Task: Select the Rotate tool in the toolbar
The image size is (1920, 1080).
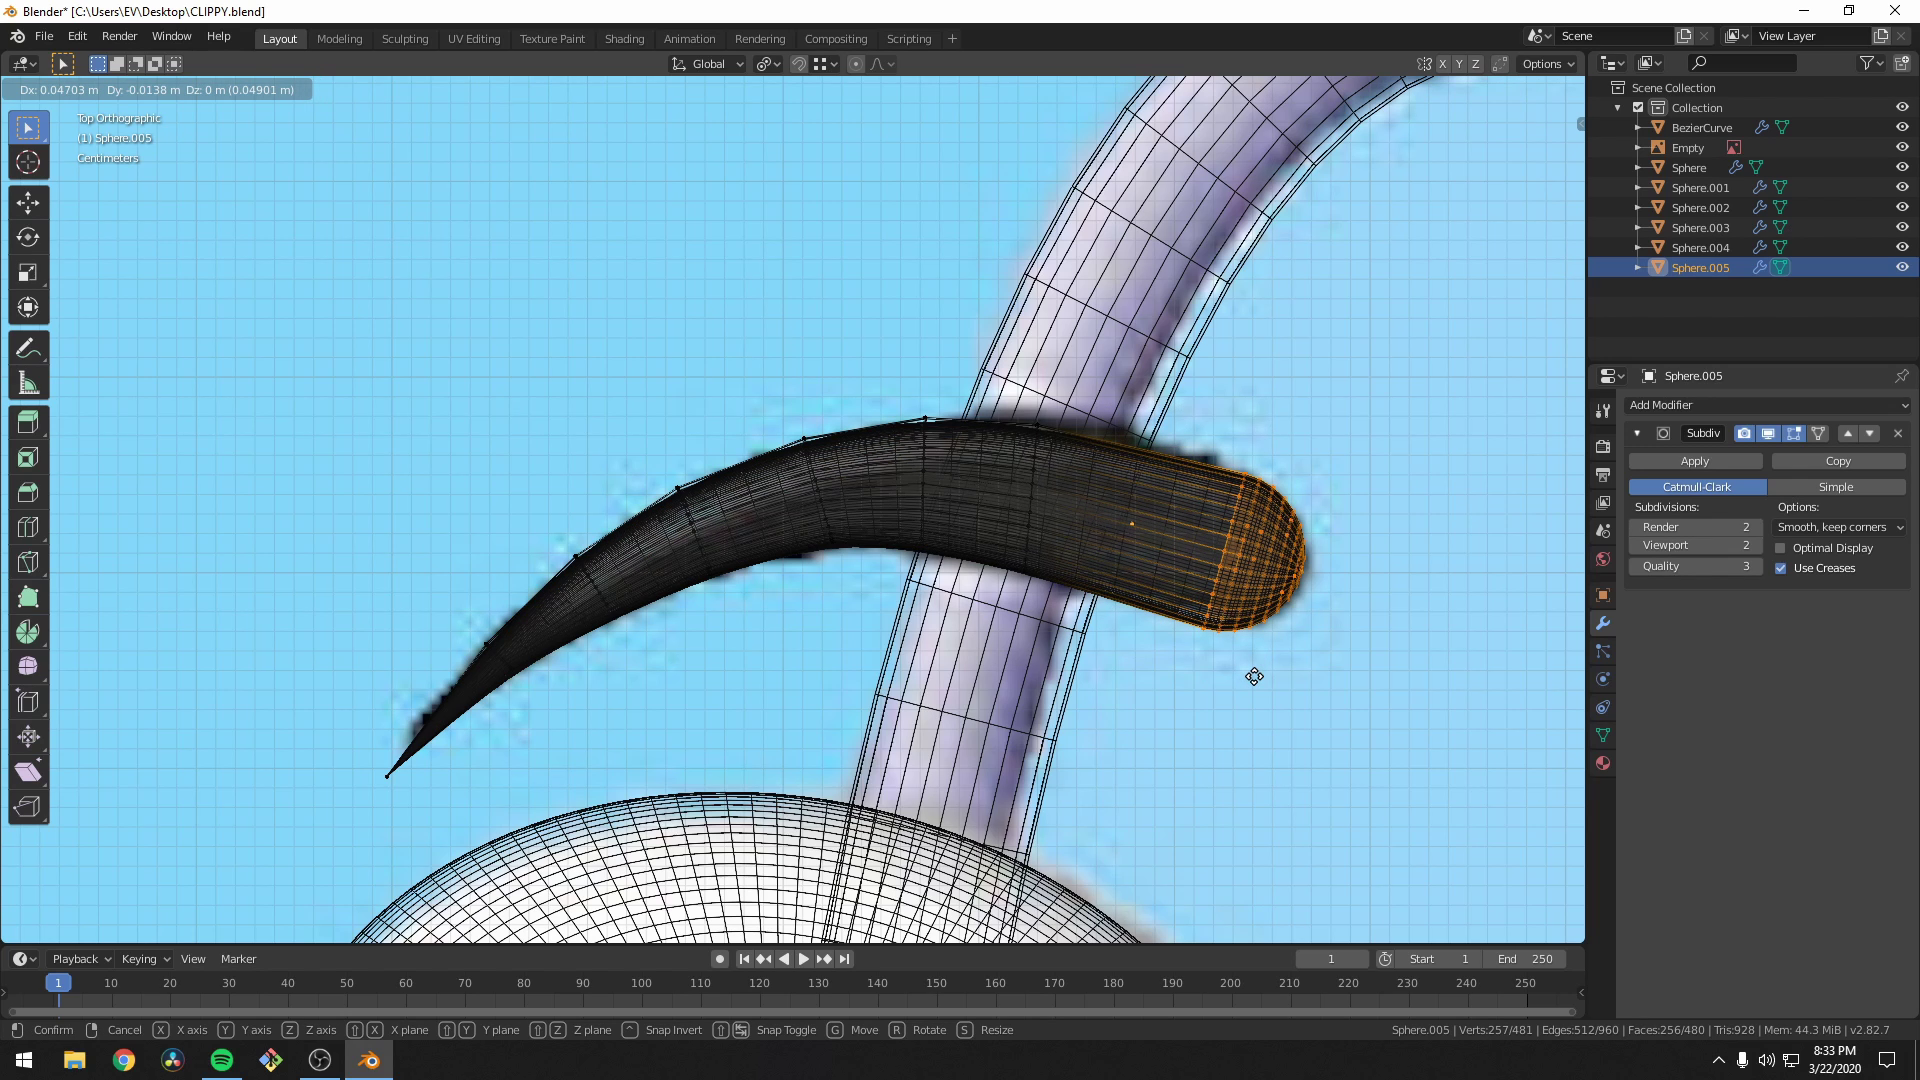Action: pos(28,237)
